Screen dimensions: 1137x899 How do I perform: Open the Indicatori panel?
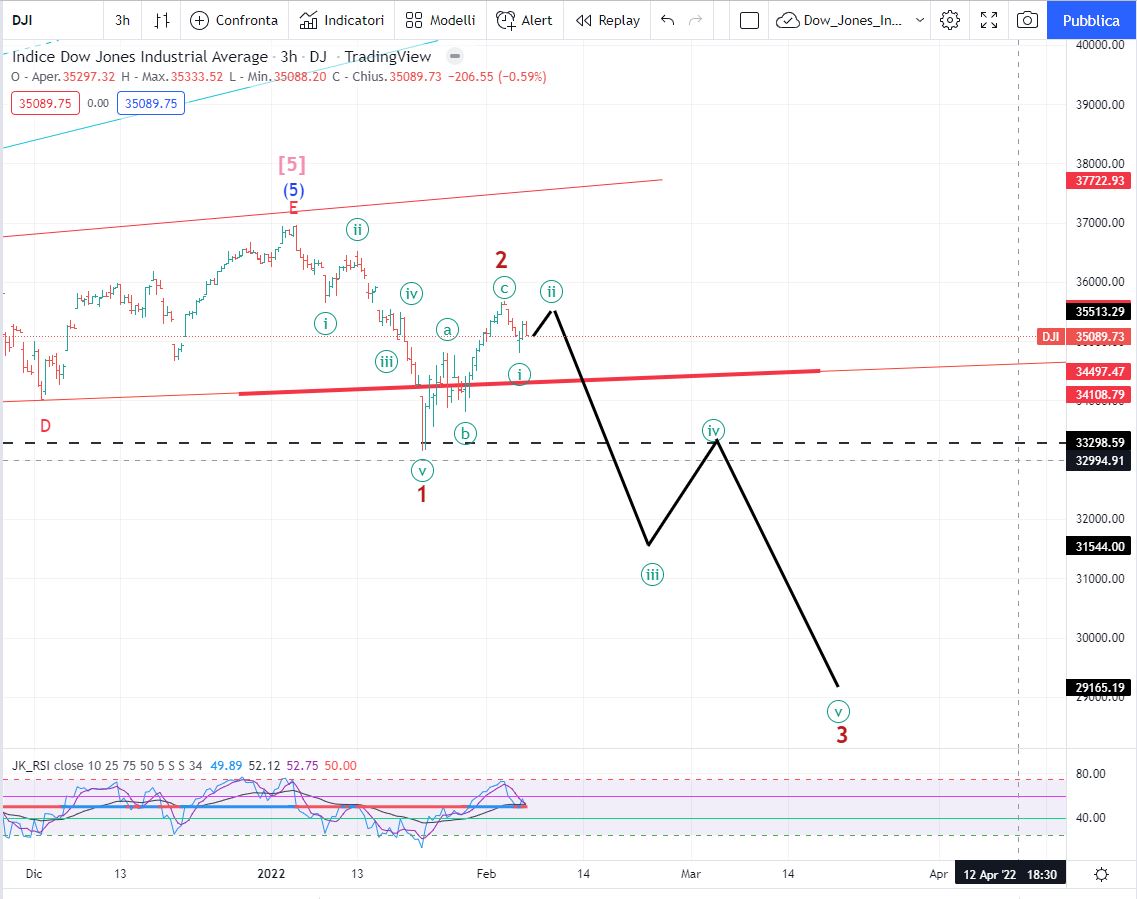(342, 20)
